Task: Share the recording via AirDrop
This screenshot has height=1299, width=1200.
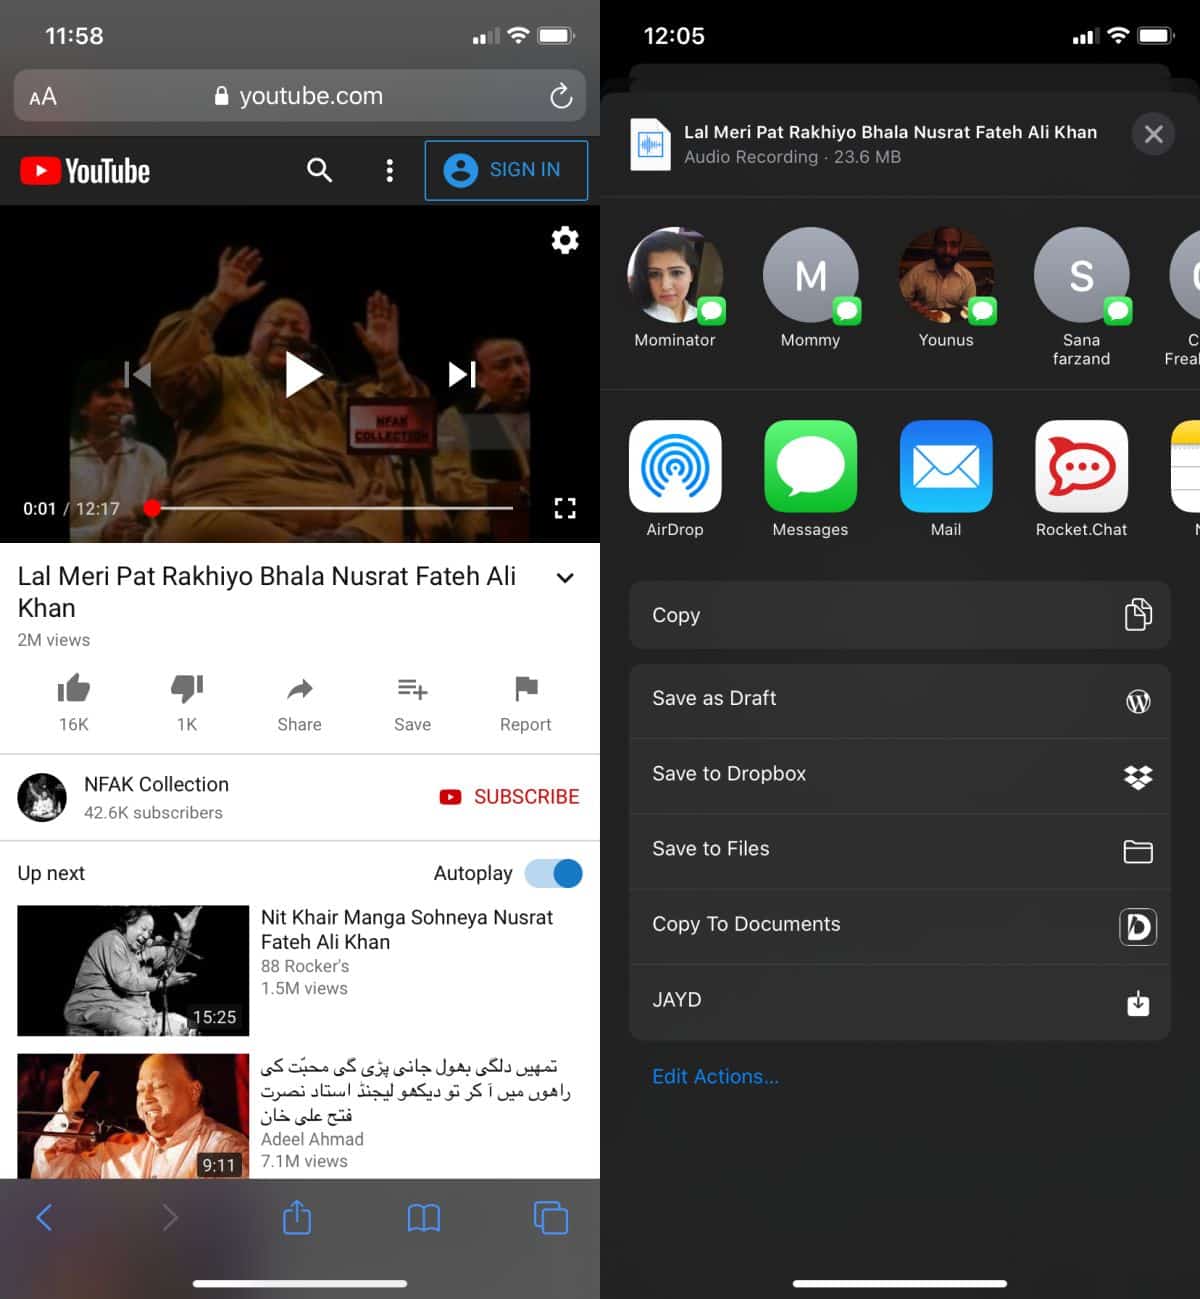Action: pos(675,467)
